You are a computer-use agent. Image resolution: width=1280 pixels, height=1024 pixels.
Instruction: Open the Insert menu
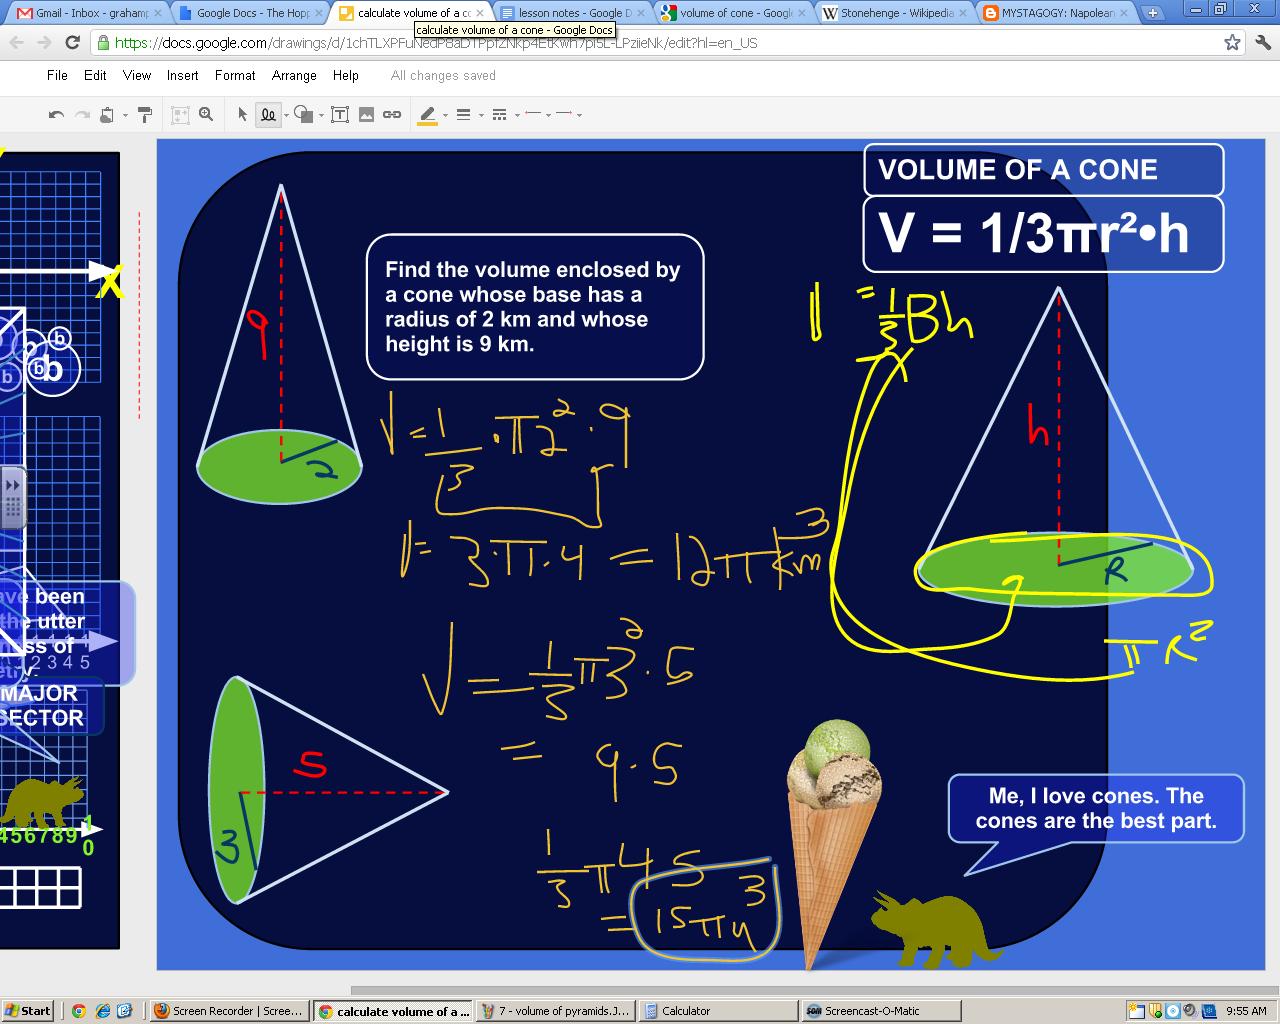[182, 76]
